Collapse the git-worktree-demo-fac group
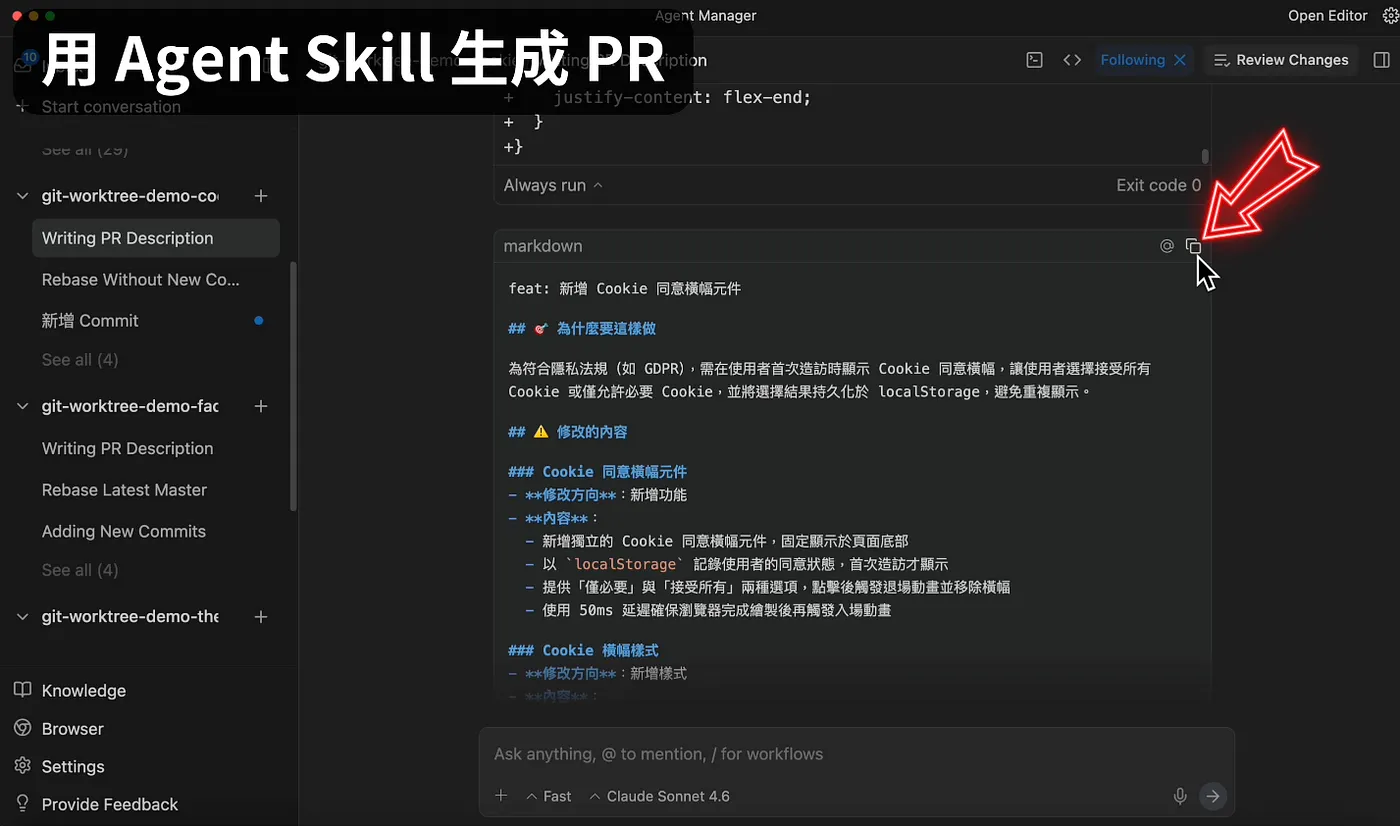1400x826 pixels. [x=22, y=406]
